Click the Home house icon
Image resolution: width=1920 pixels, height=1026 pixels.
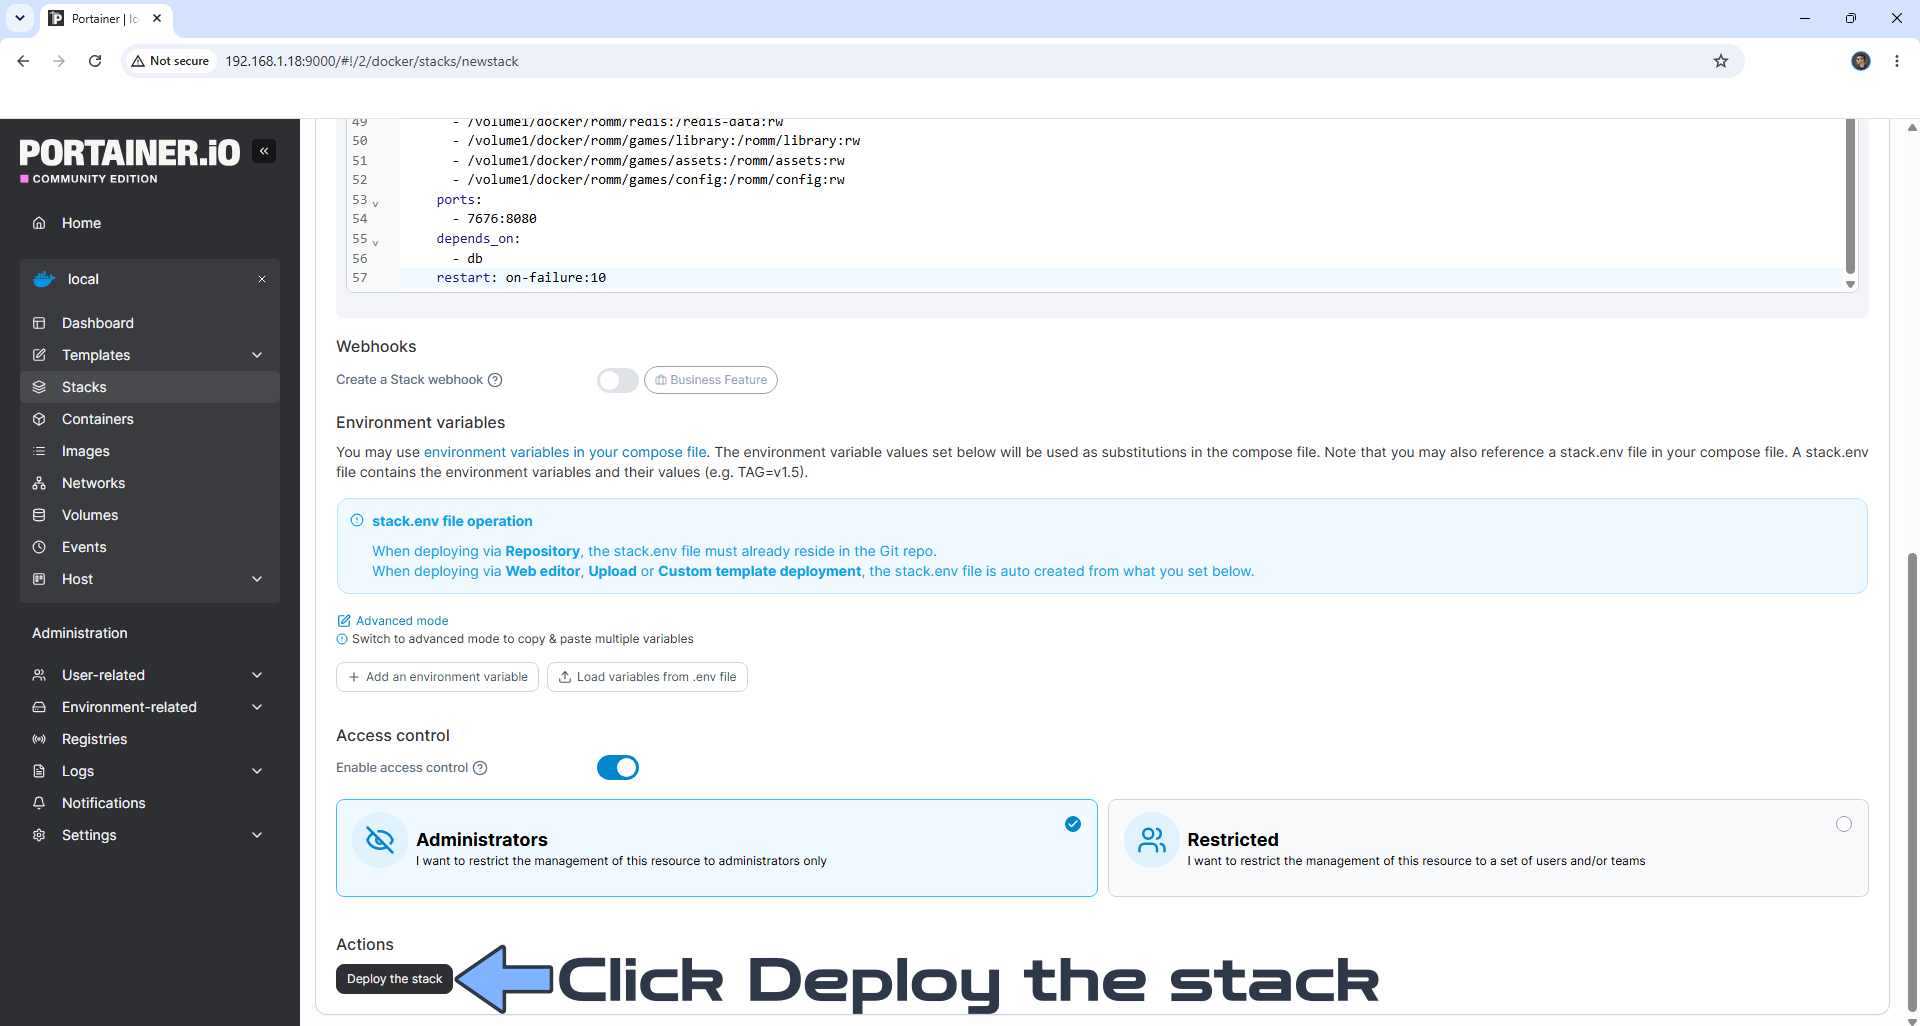click(39, 223)
